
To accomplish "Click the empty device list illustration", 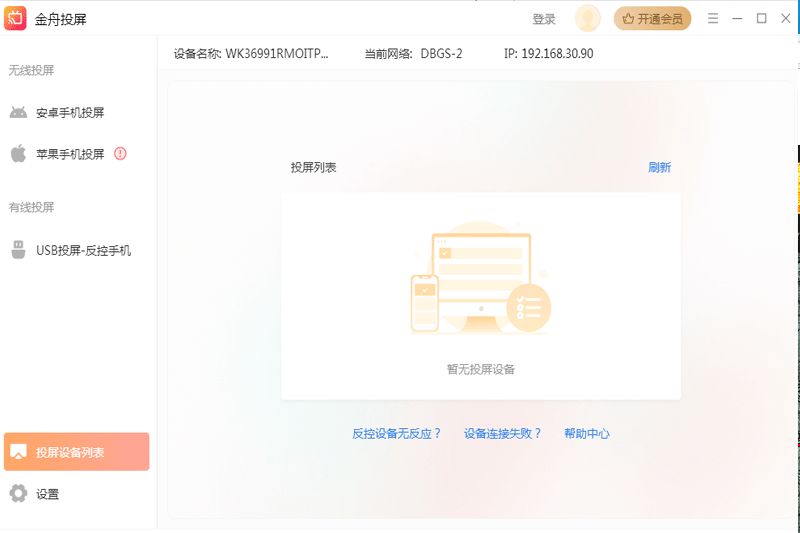I will [x=480, y=280].
